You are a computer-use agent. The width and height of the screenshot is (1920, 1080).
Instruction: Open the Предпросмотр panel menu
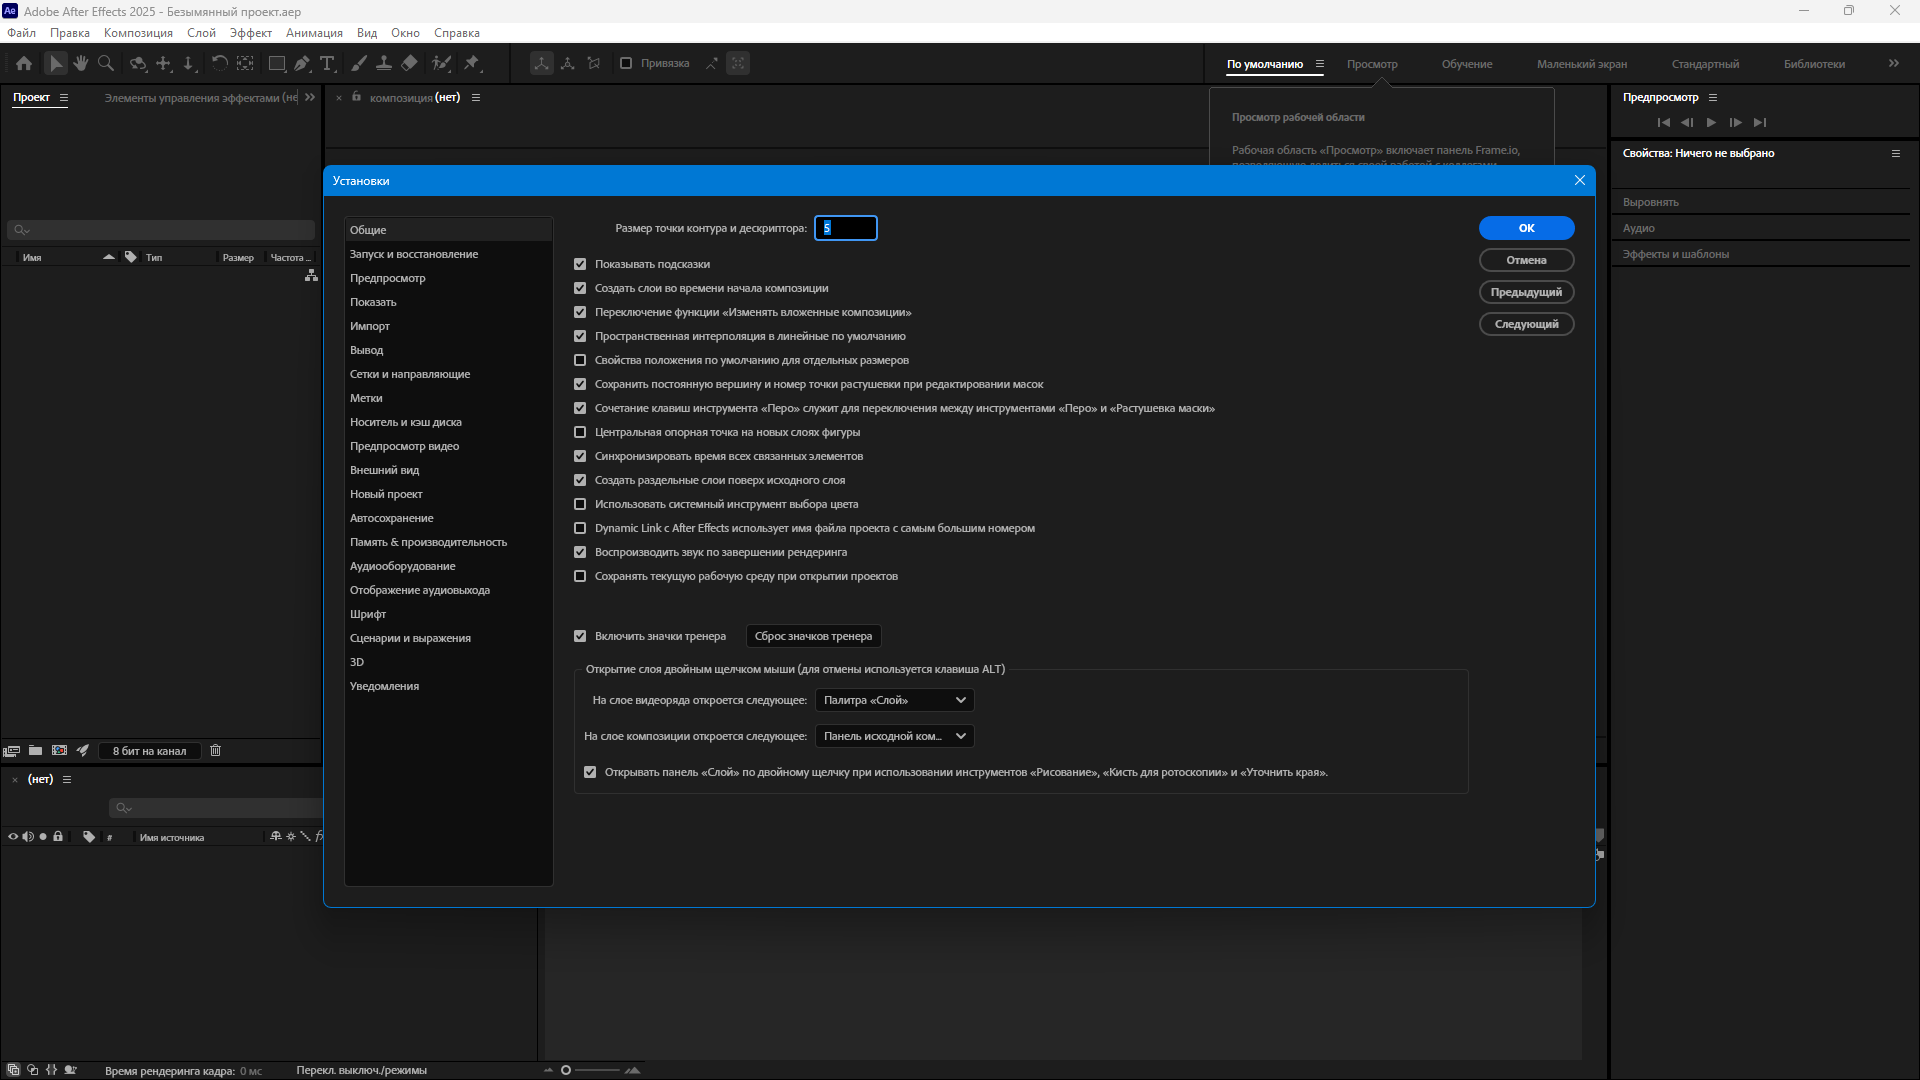(1713, 98)
